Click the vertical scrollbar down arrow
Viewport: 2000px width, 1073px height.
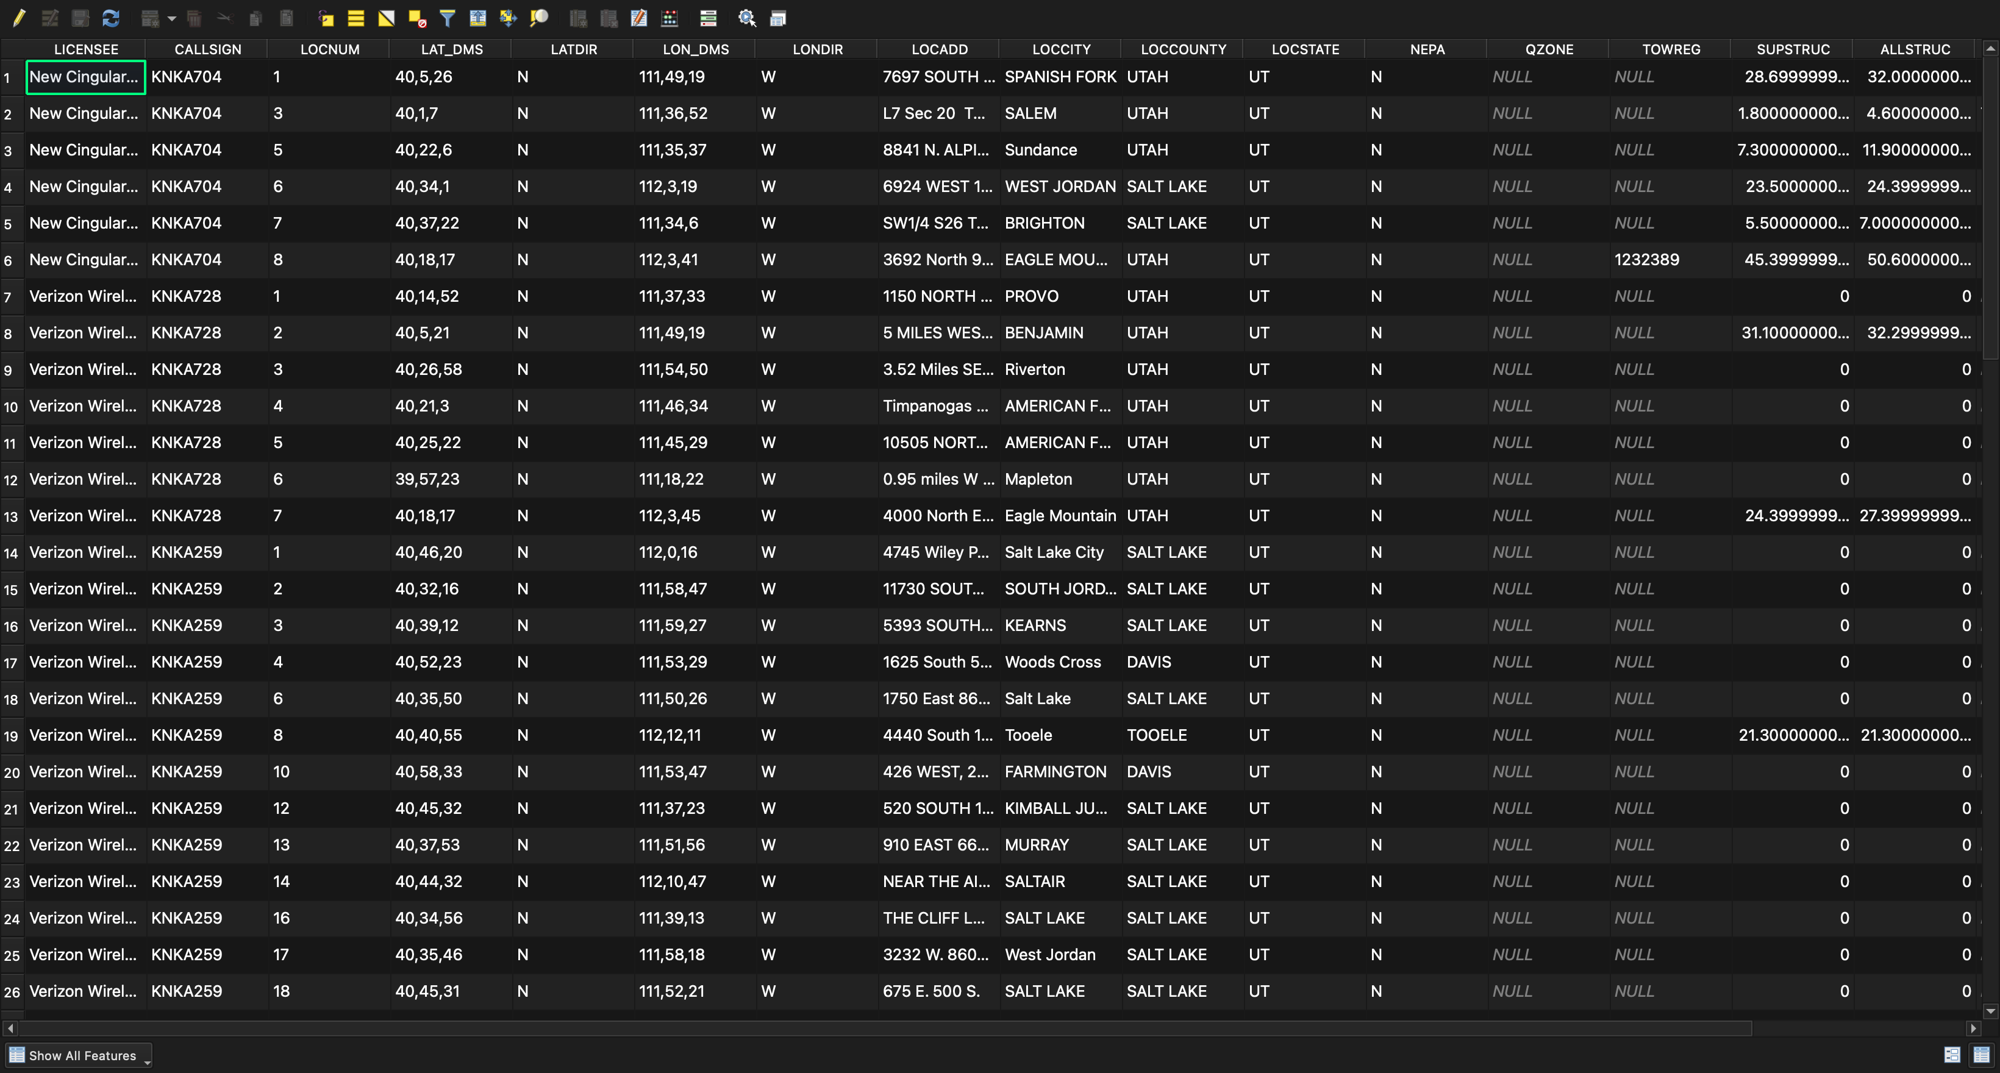1991,1011
